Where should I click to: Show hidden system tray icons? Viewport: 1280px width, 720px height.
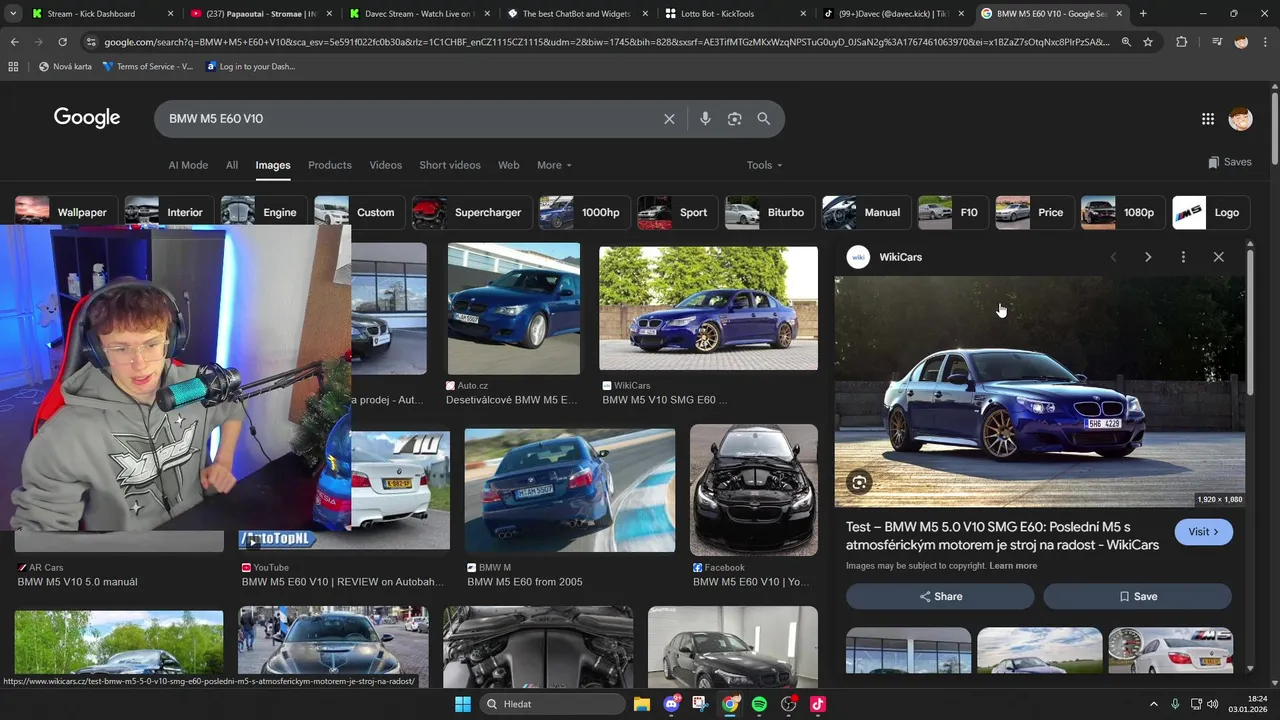point(1153,704)
